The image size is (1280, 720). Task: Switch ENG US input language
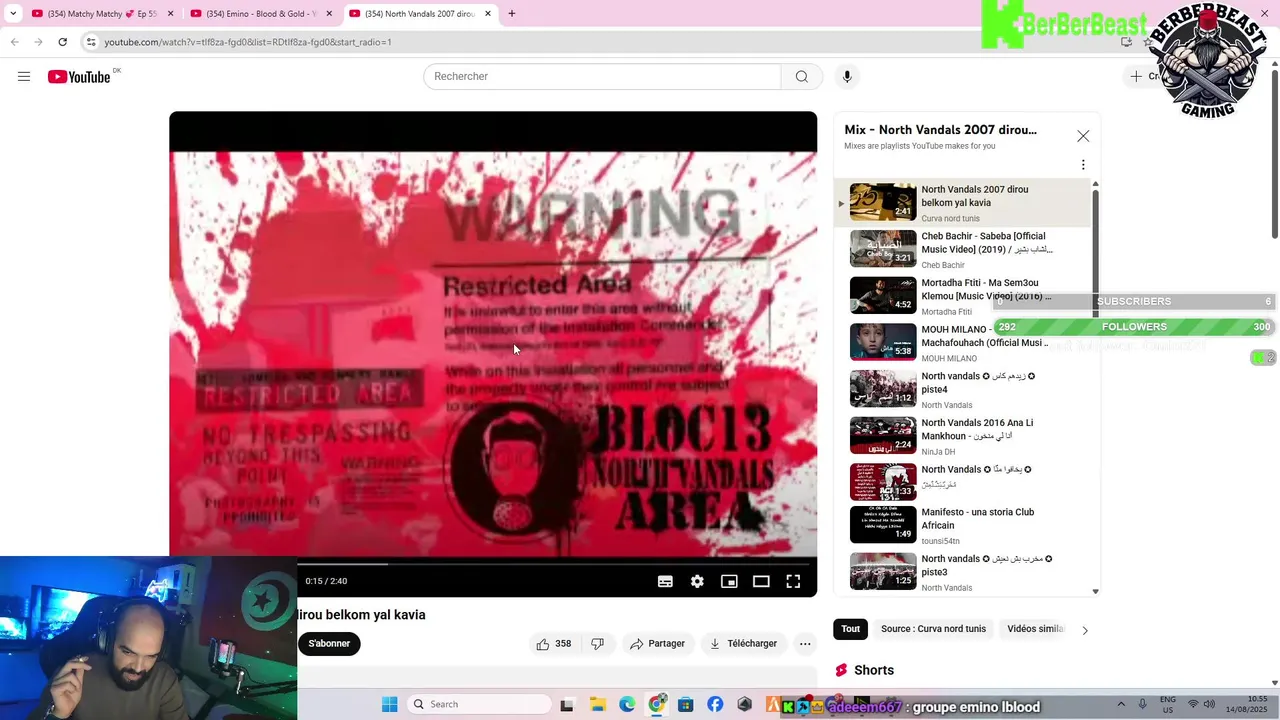[1168, 704]
